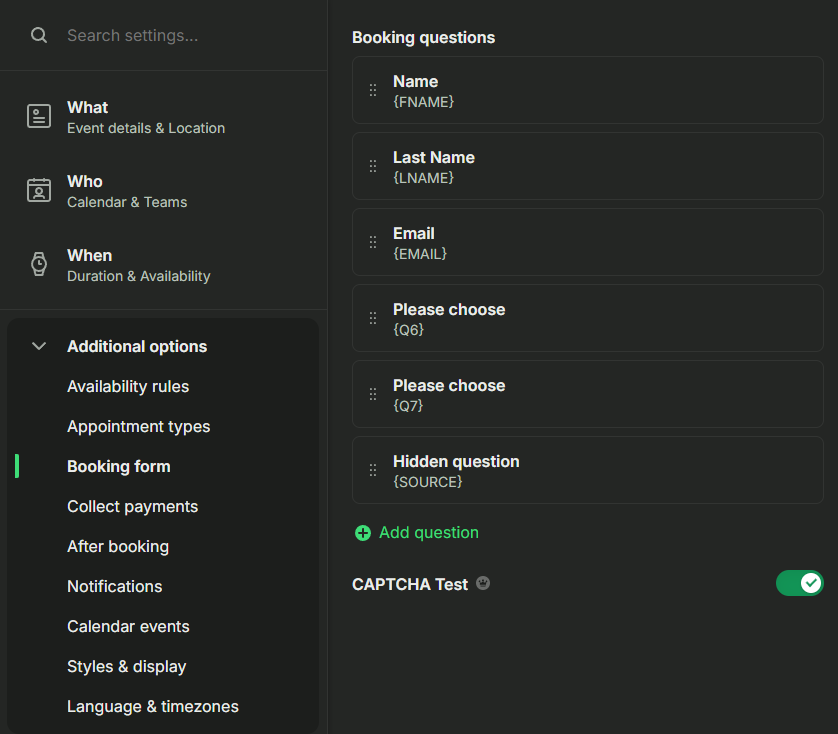Focus the Search settings field

[x=182, y=35]
